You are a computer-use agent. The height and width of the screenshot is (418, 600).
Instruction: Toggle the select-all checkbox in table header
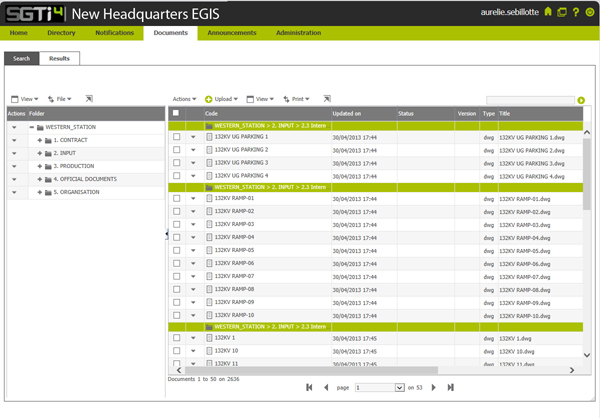tap(177, 114)
